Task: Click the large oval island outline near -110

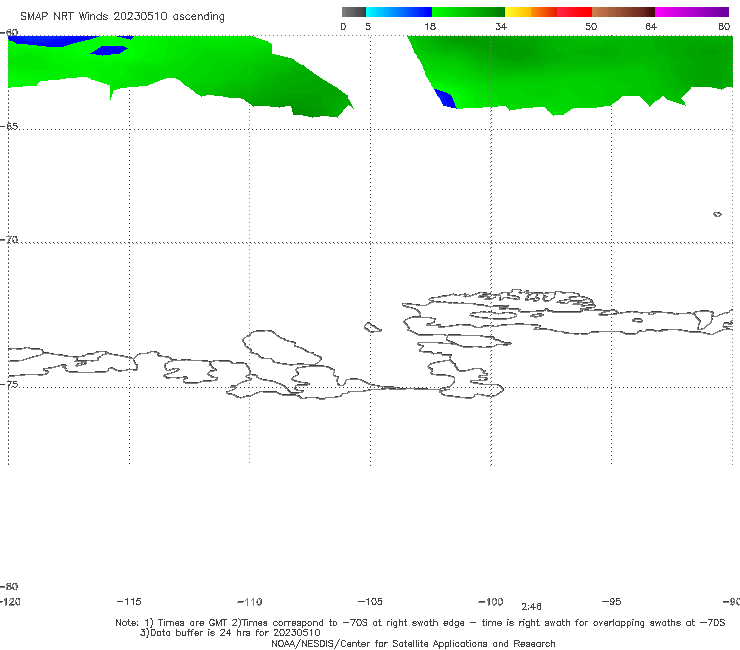Action: tap(282, 348)
